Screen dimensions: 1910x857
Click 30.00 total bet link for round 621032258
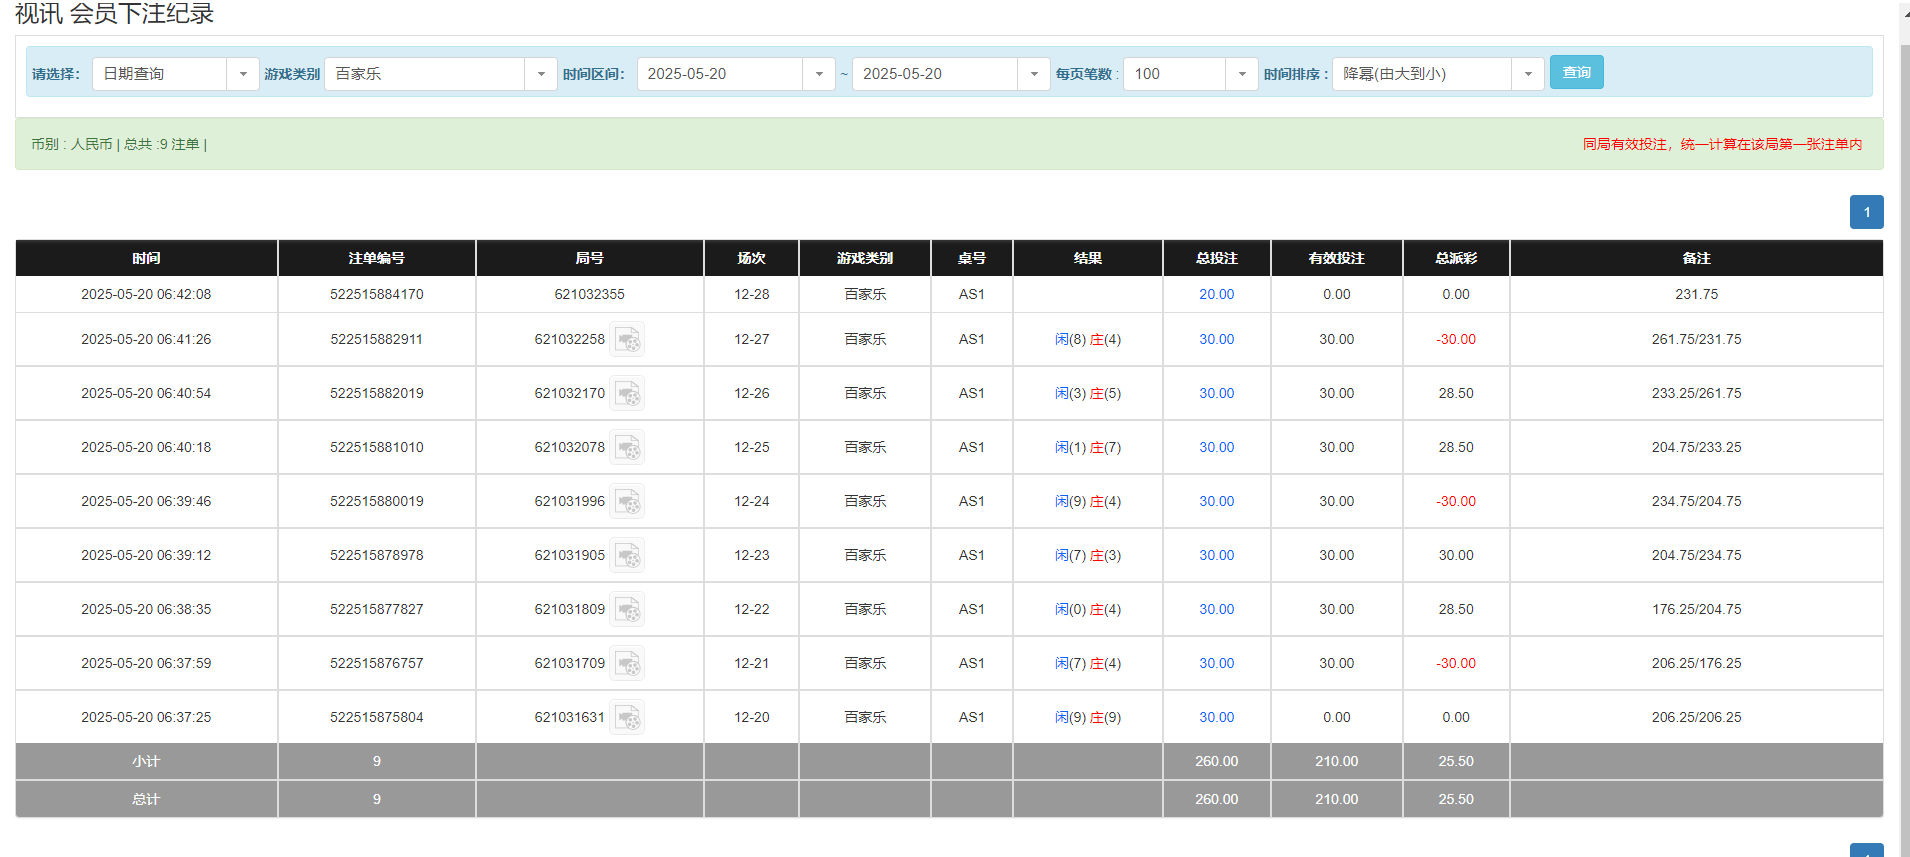click(1216, 340)
